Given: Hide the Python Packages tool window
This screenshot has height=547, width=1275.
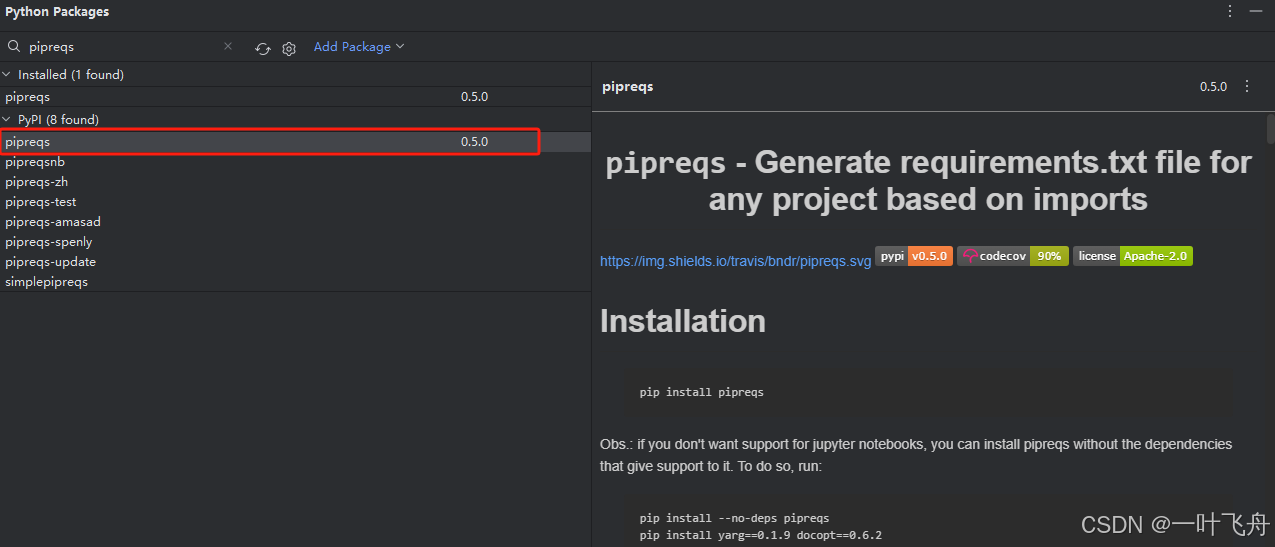Looking at the screenshot, I should pos(1256,11).
